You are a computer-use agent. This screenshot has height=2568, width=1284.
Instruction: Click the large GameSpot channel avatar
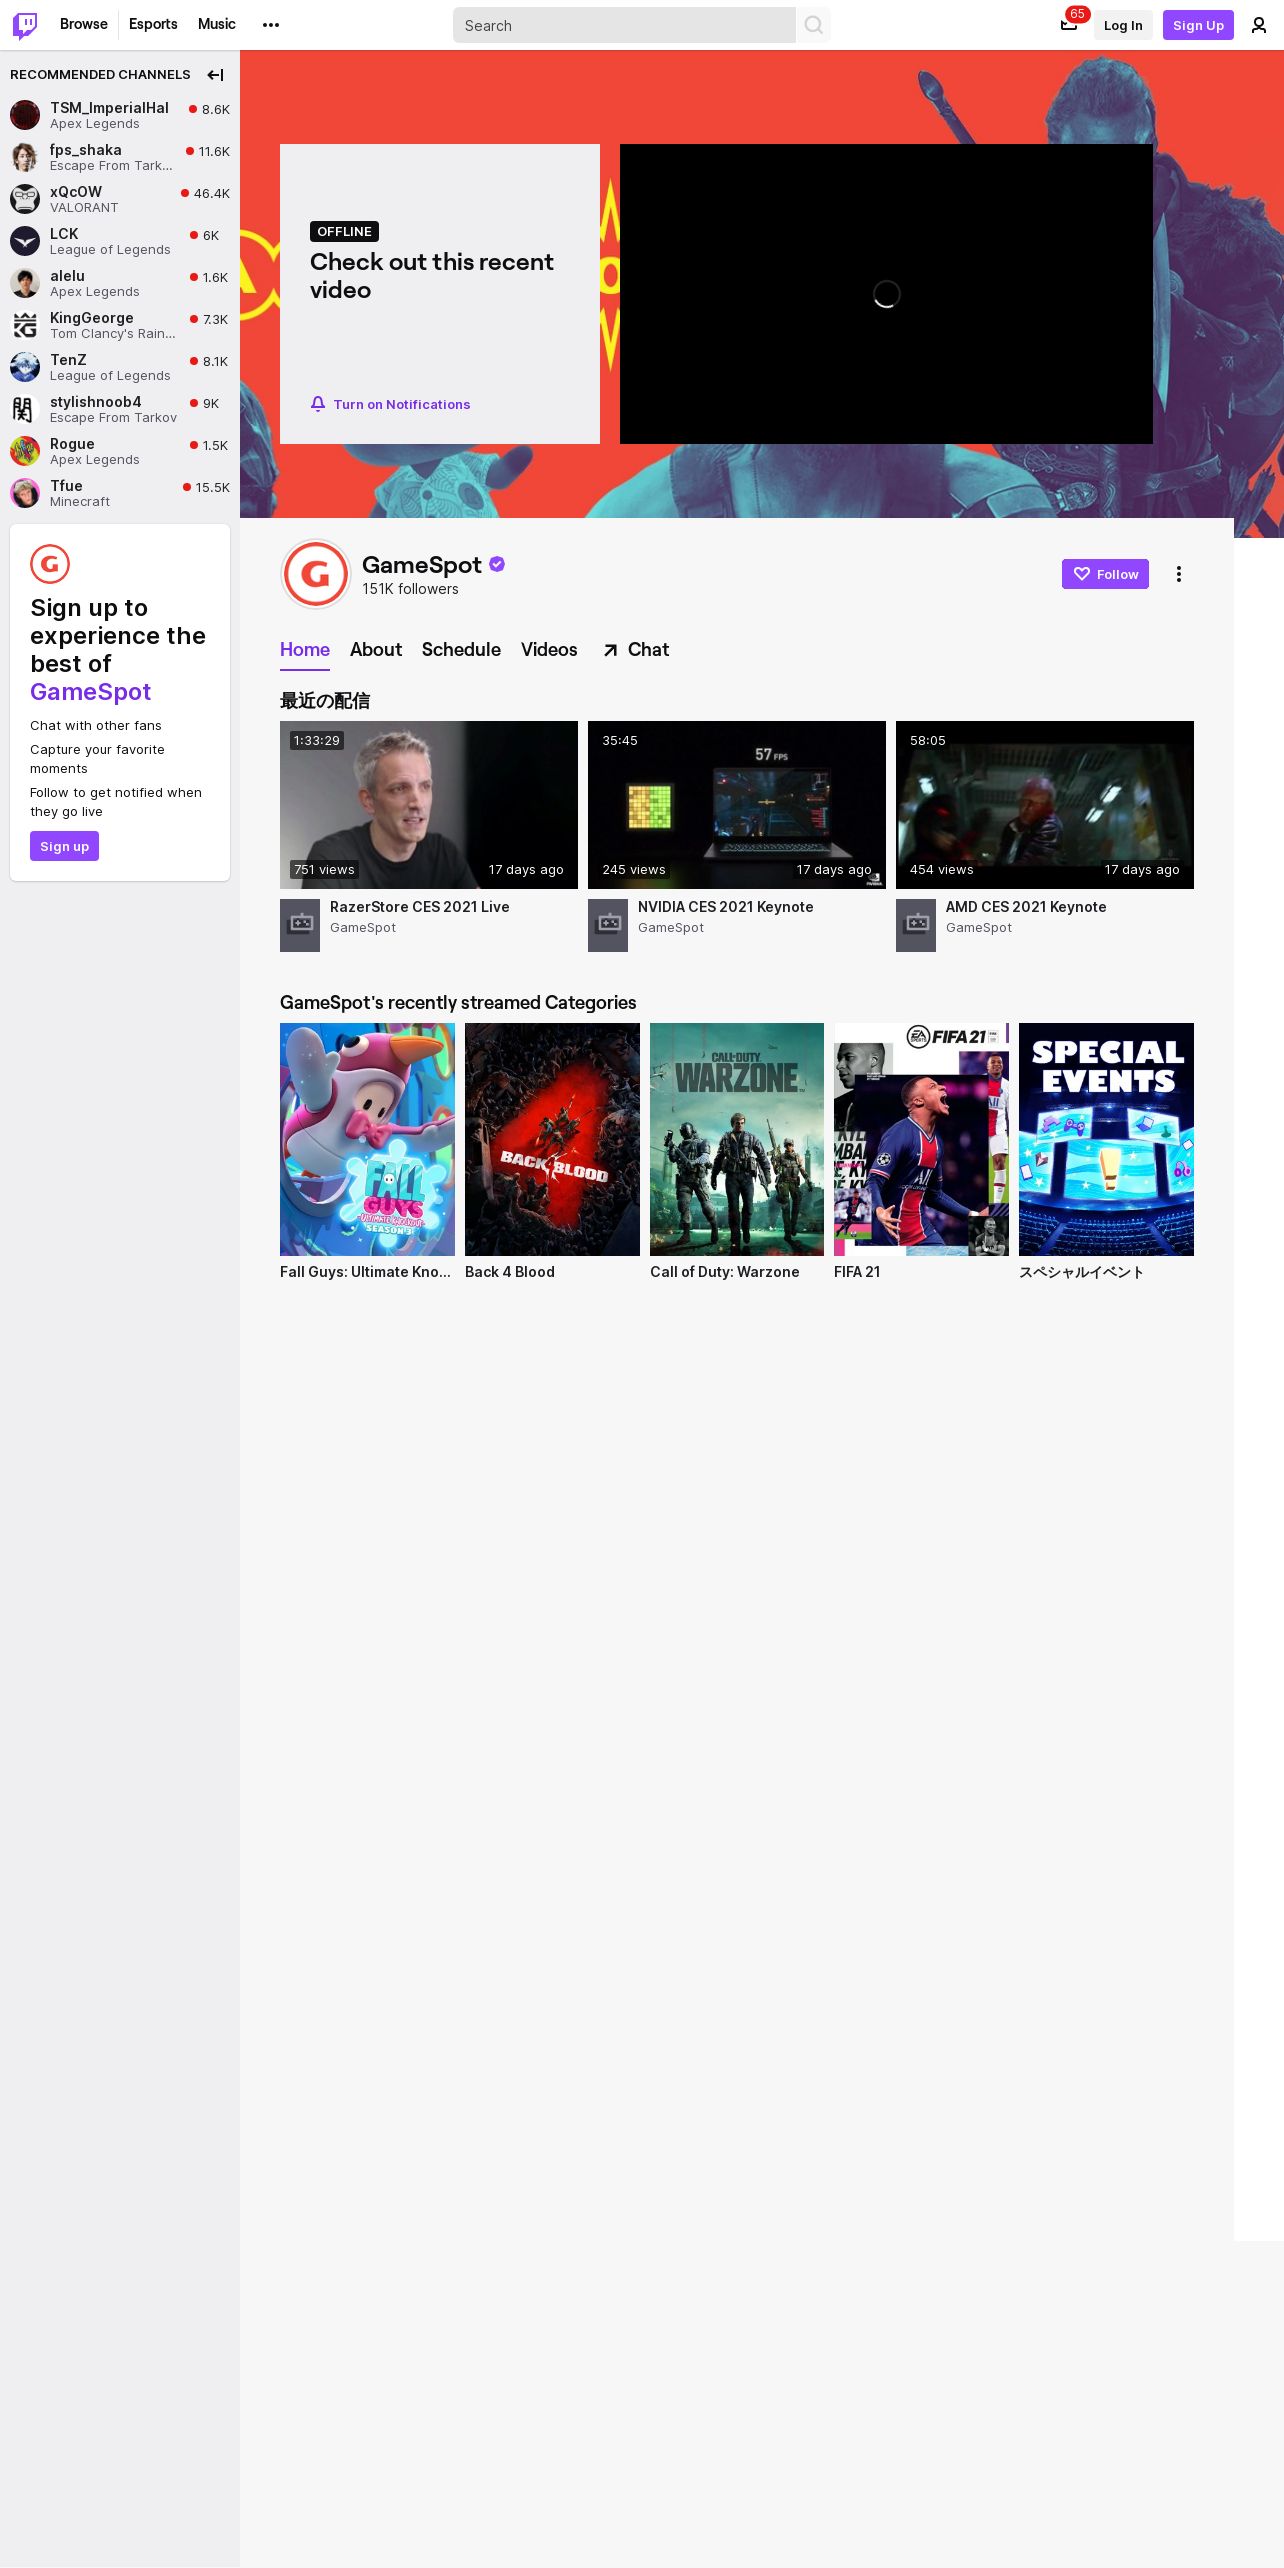coord(316,574)
